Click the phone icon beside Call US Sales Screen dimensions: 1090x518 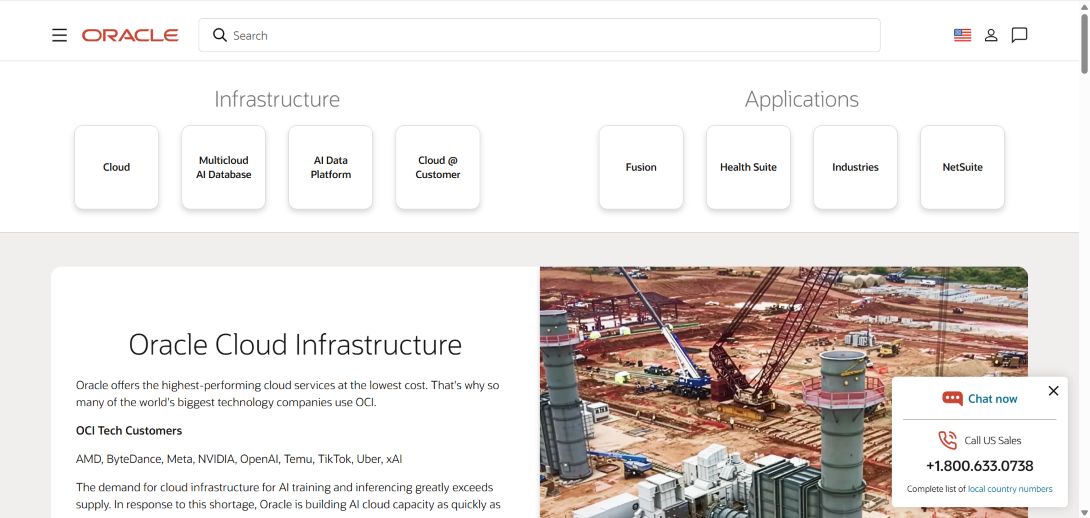[947, 440]
